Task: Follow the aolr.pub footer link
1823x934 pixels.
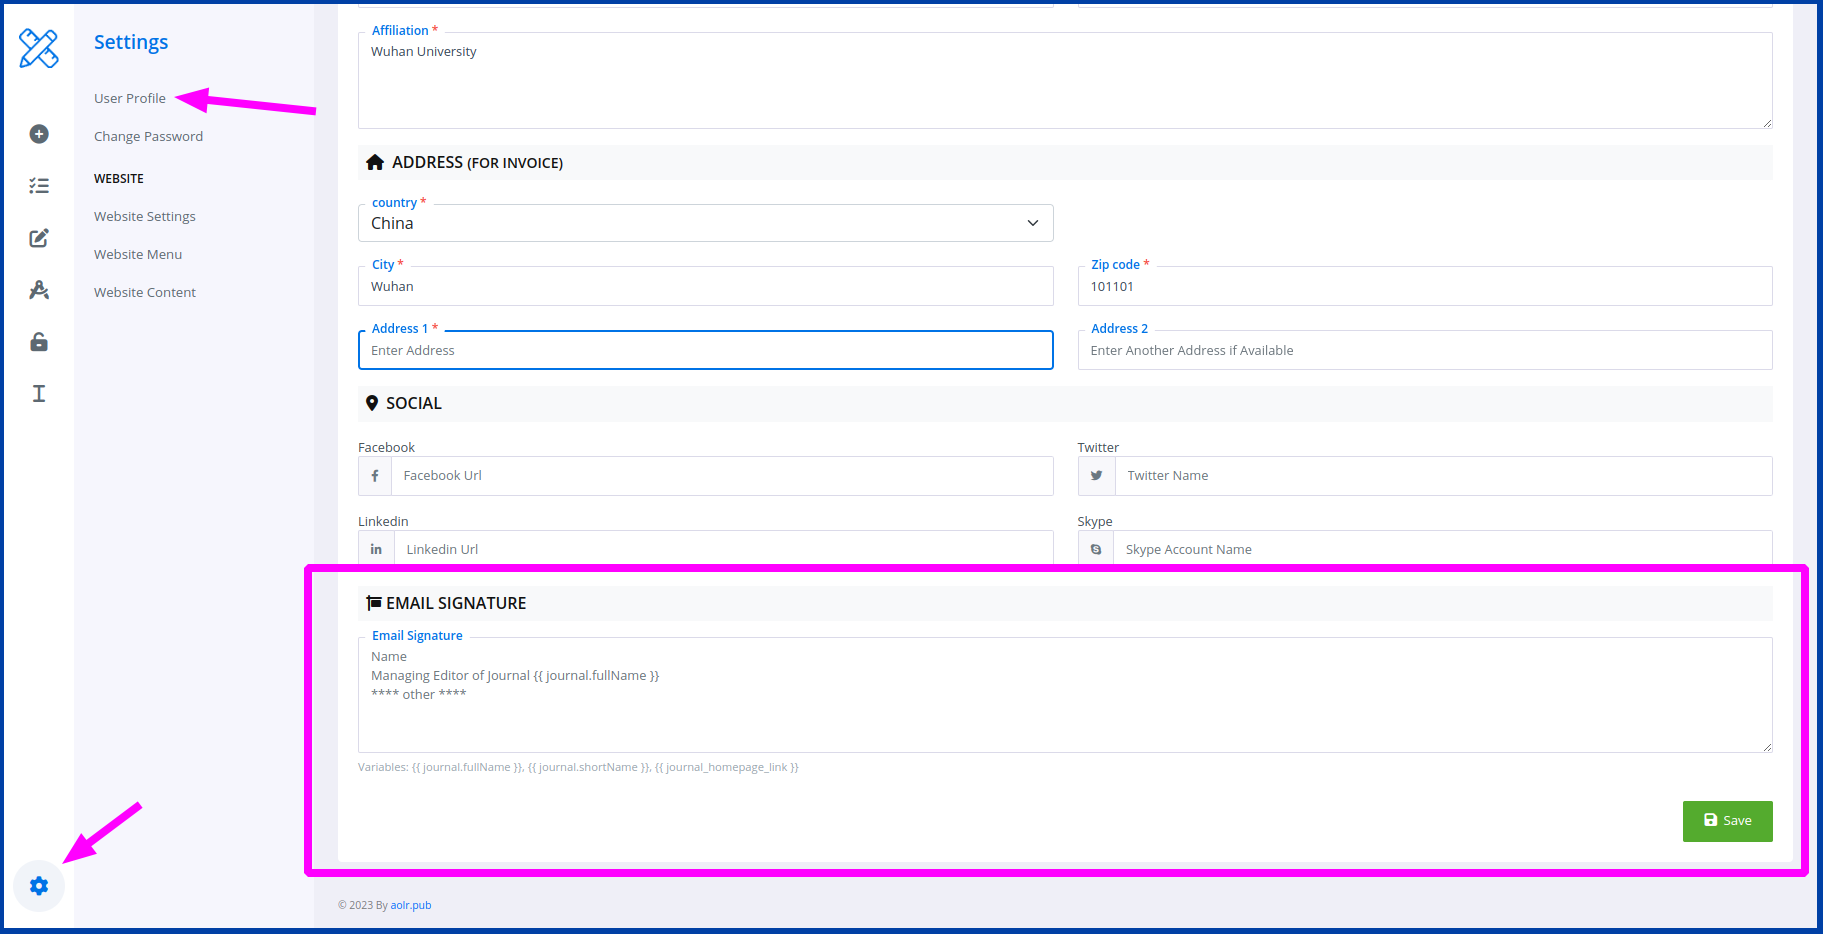Action: click(x=410, y=905)
